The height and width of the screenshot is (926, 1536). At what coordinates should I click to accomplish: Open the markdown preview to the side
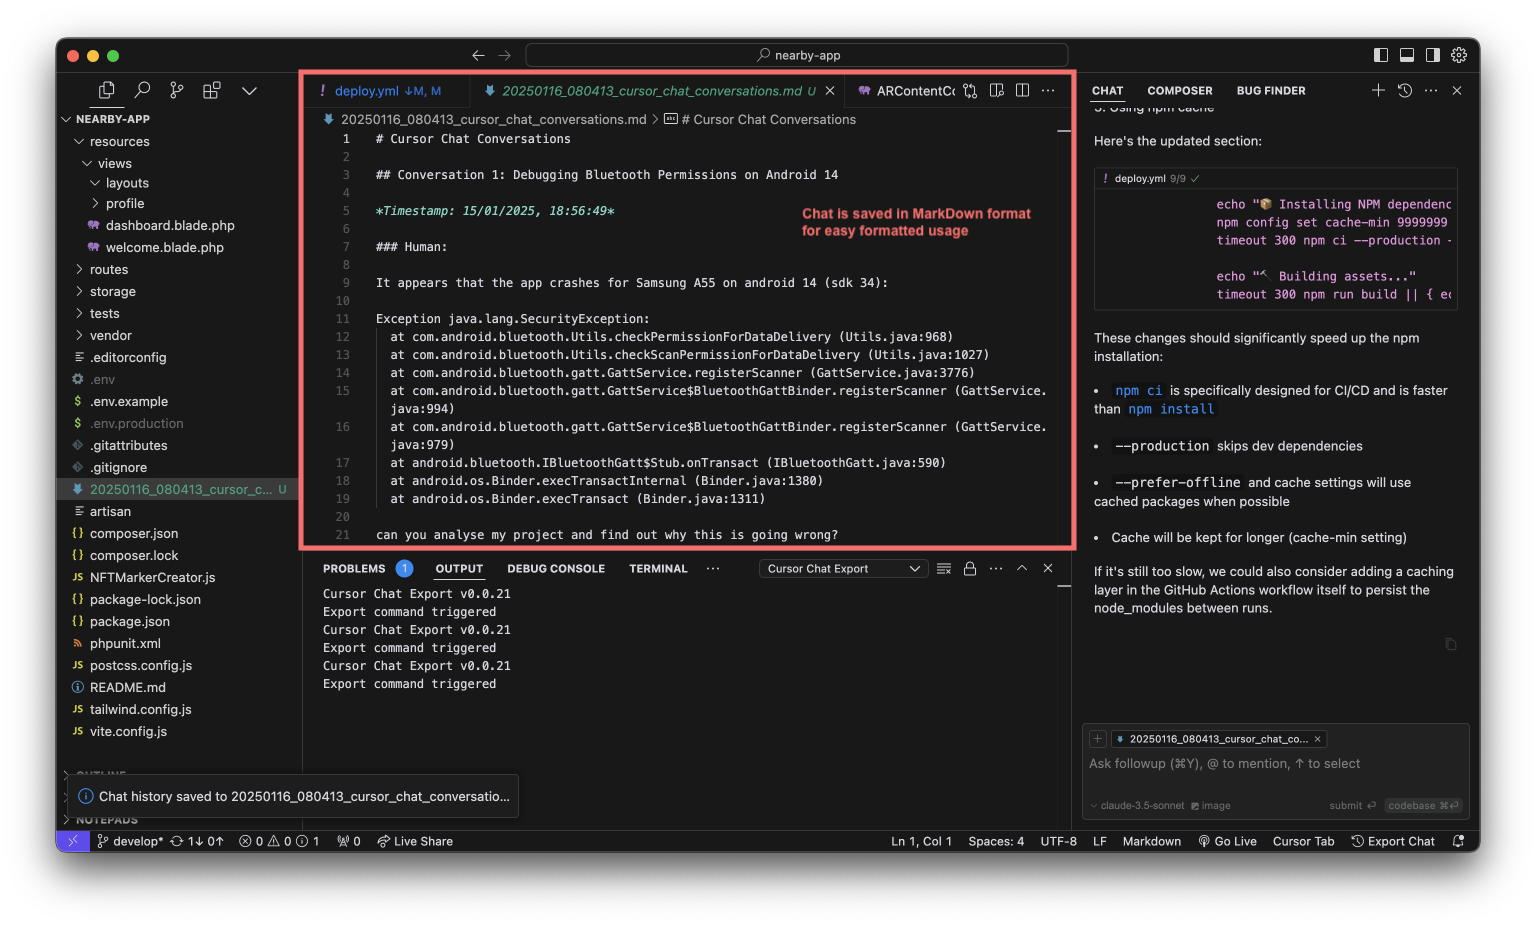996,91
